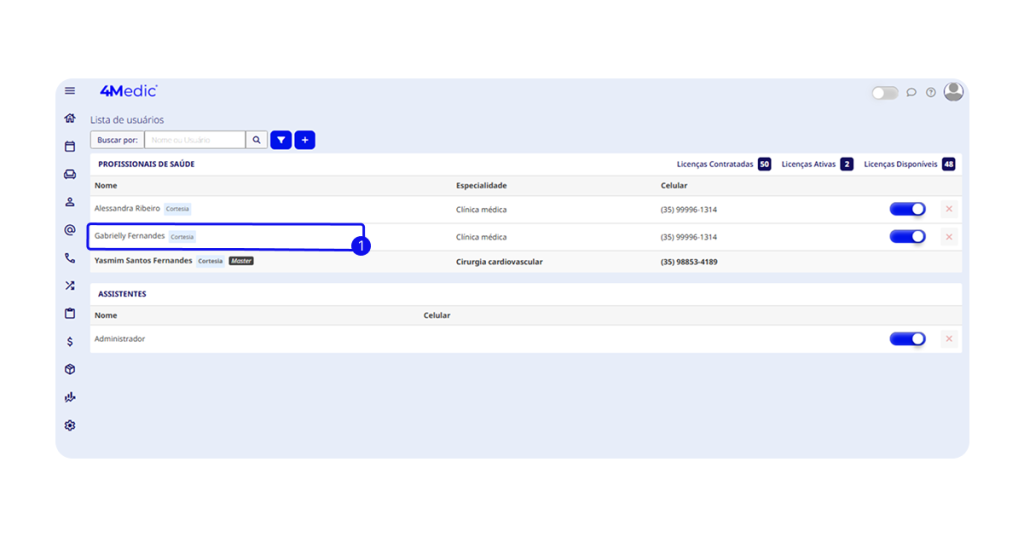Open the settings gear icon in sidebar
Image resolution: width=1024 pixels, height=537 pixels.
click(x=70, y=425)
